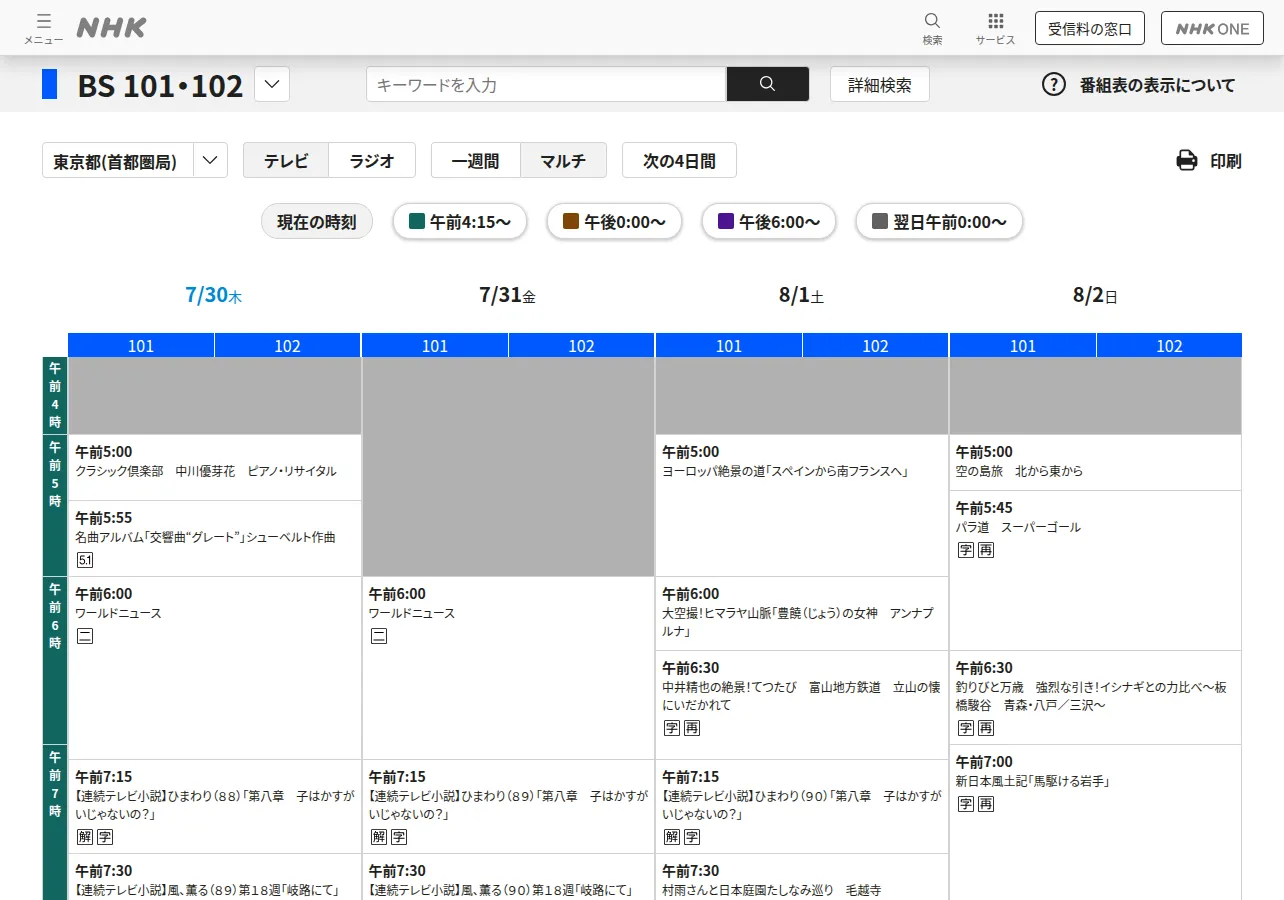Screen dimensions: 1284x900
Task: Jump to 午後0:00〜 time slot
Action: [615, 222]
